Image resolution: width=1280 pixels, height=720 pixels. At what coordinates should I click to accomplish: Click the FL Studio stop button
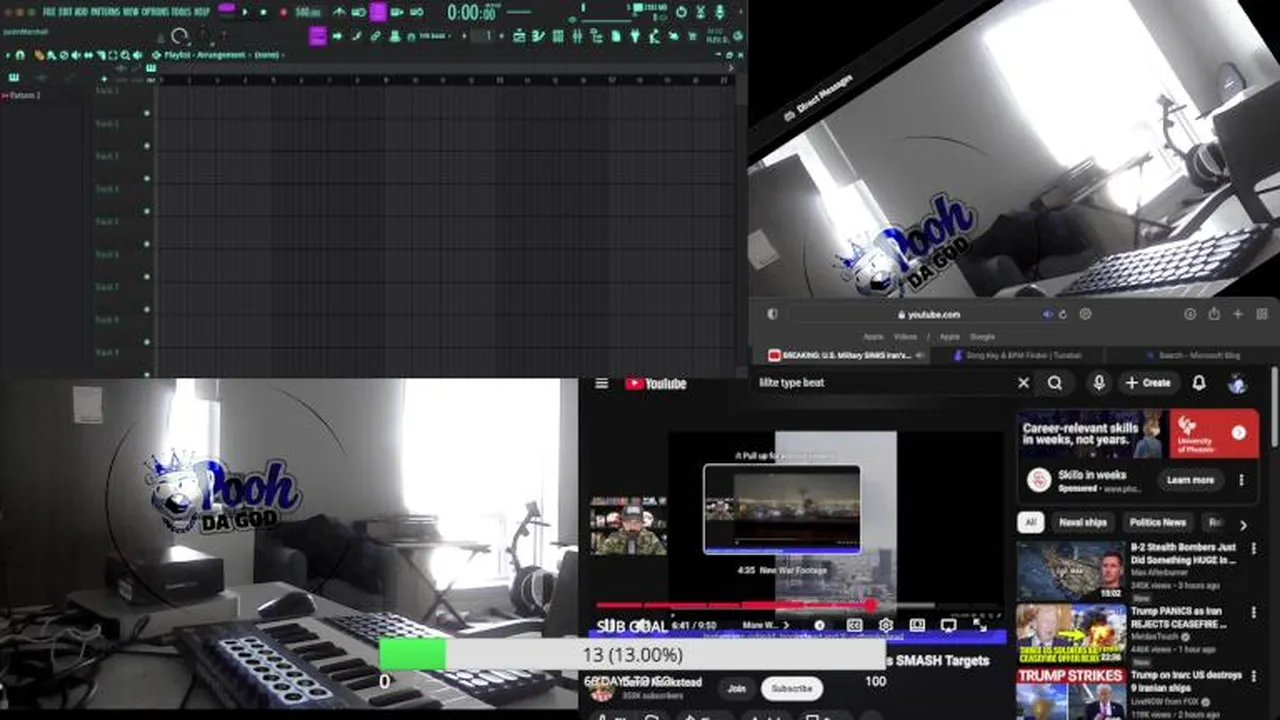[263, 12]
